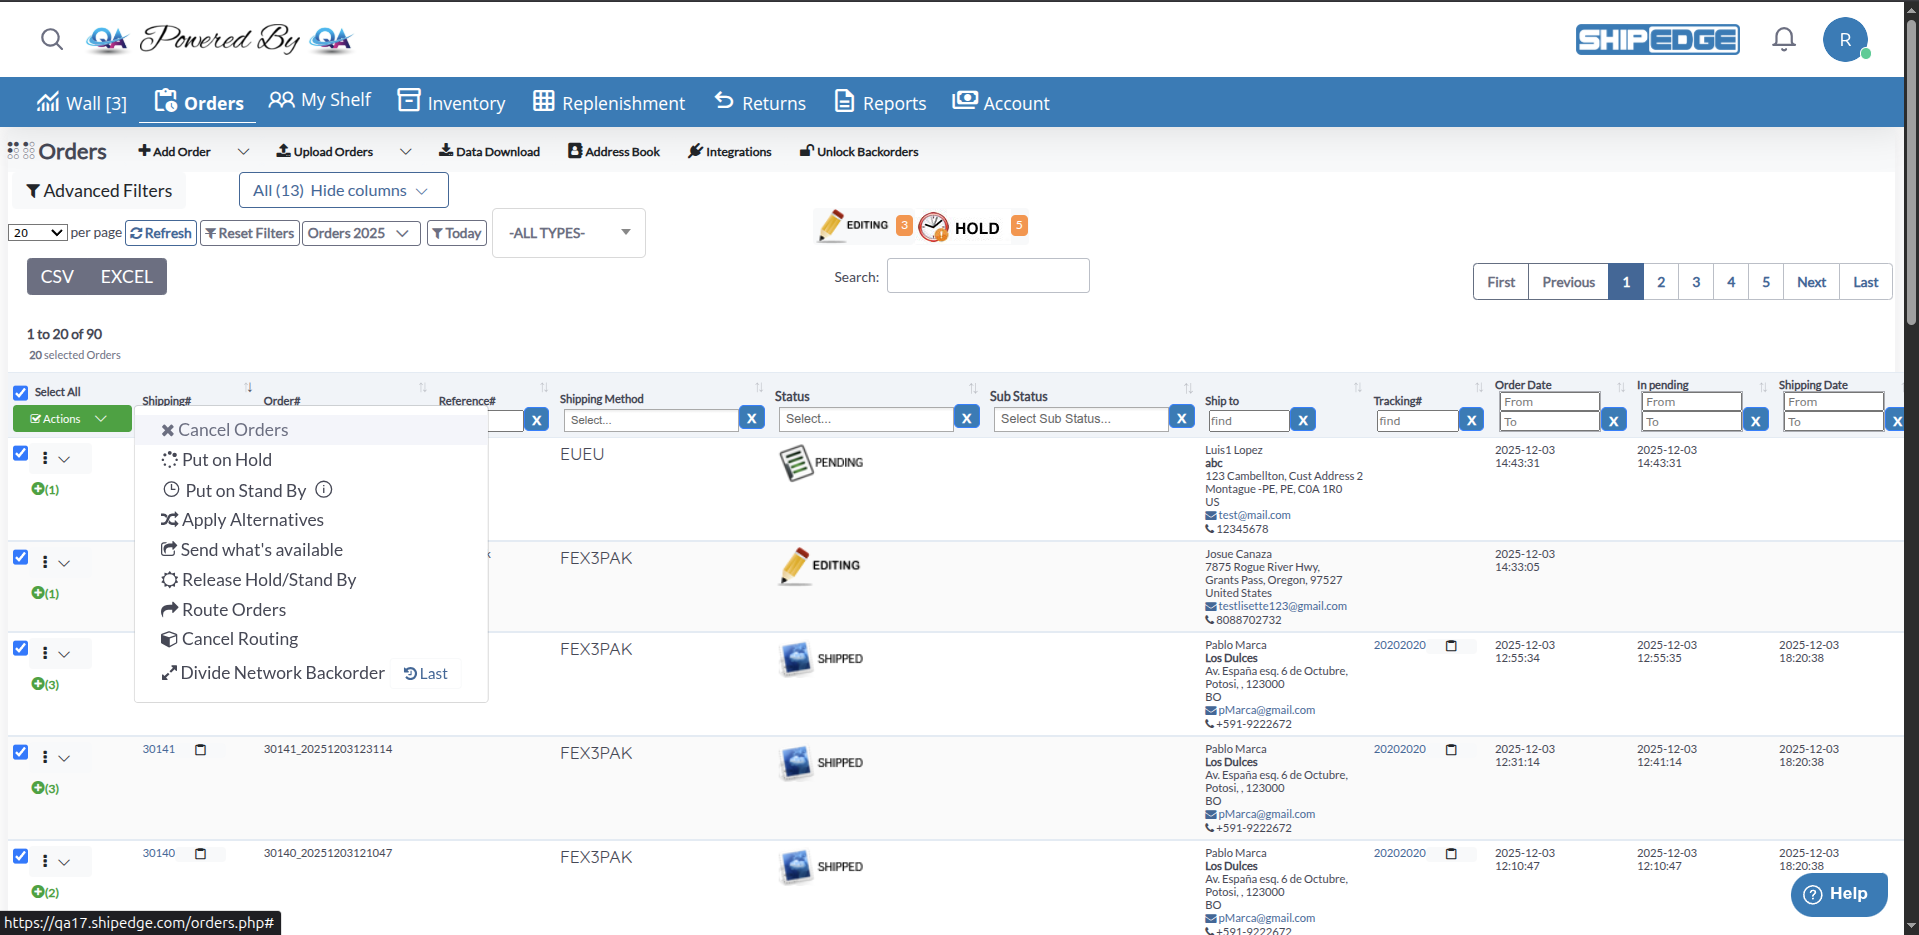This screenshot has height=935, width=1919.
Task: Click the EXCEL export button
Action: 126,277
